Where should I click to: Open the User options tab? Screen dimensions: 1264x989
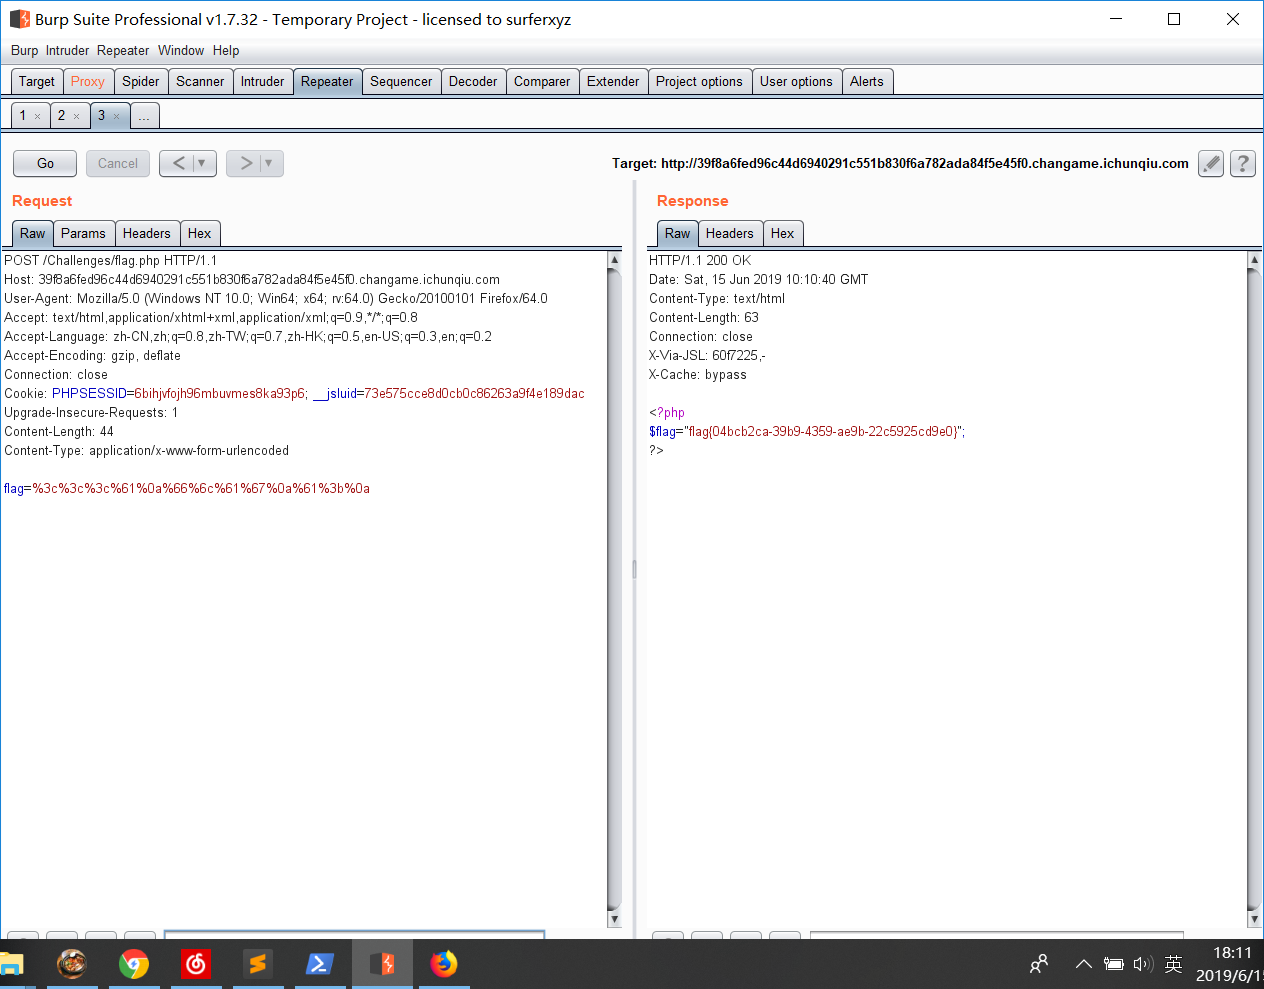pyautogui.click(x=796, y=82)
